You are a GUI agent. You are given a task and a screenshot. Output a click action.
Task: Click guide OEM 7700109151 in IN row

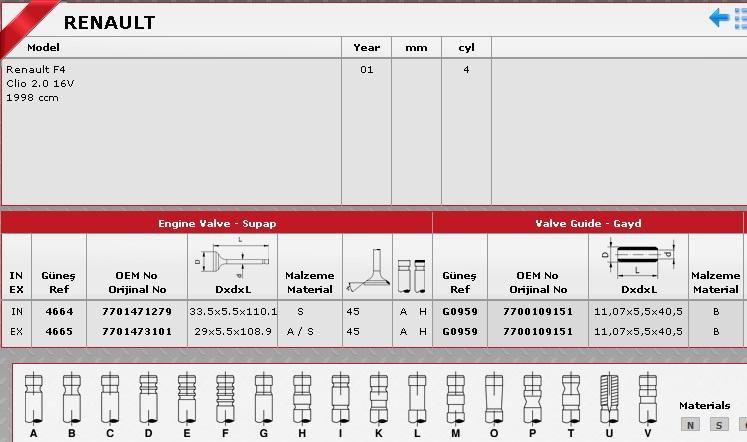[x=538, y=311]
